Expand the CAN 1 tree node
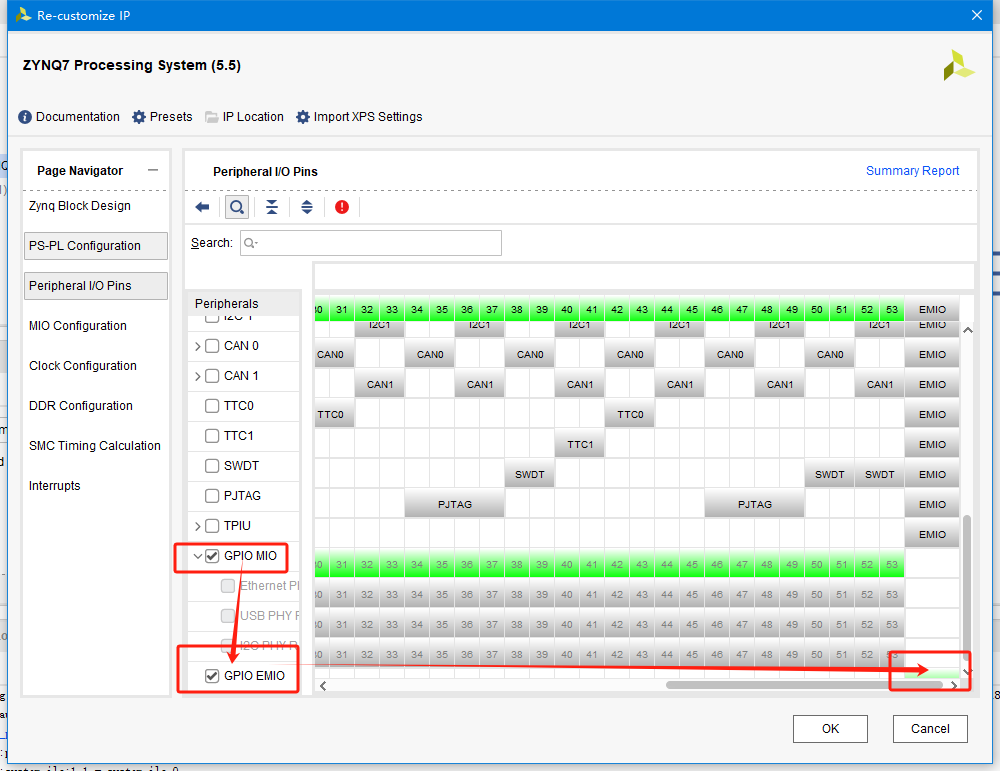This screenshot has height=771, width=1000. coord(197,376)
